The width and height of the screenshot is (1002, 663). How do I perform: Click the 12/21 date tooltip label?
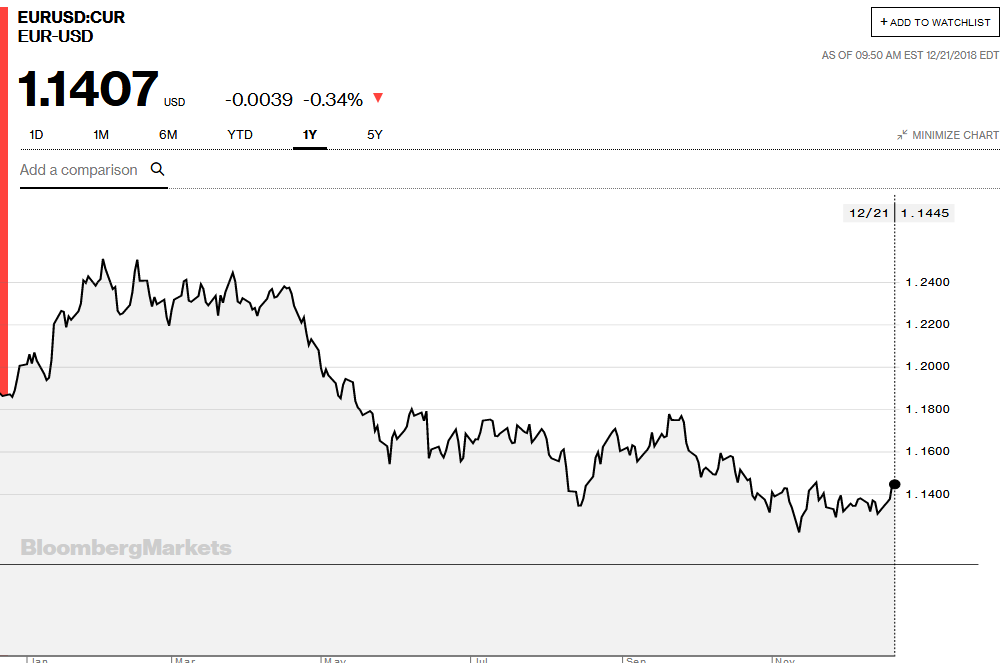click(x=867, y=213)
